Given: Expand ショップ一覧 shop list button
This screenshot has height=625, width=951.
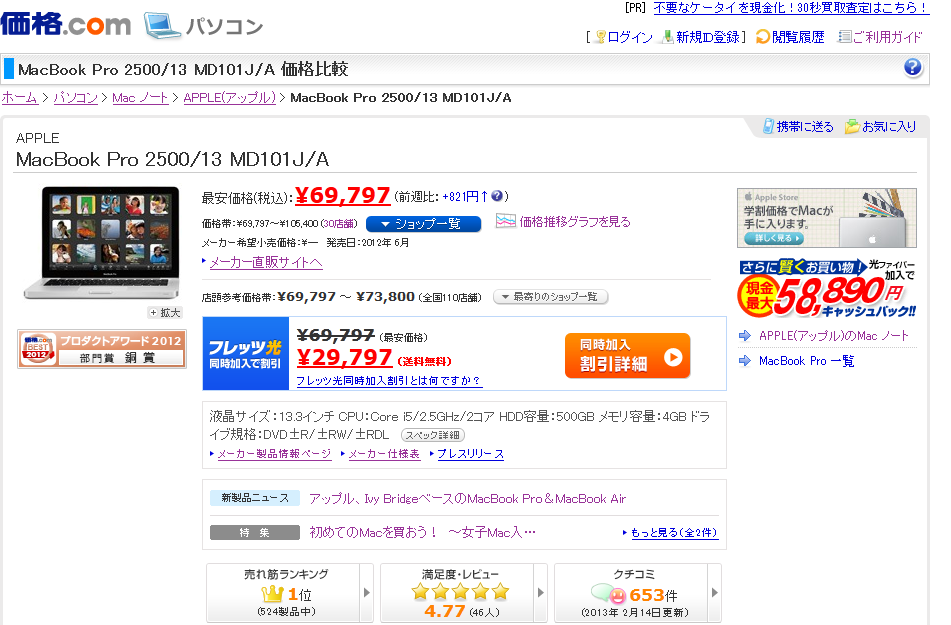Looking at the screenshot, I should point(423,224).
